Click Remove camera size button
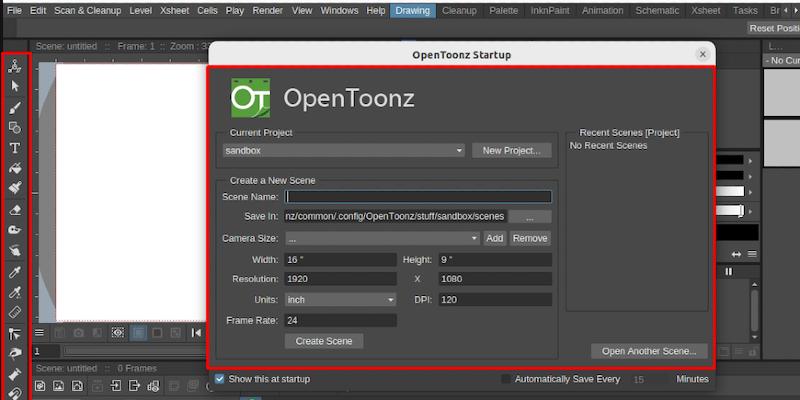 (x=530, y=238)
